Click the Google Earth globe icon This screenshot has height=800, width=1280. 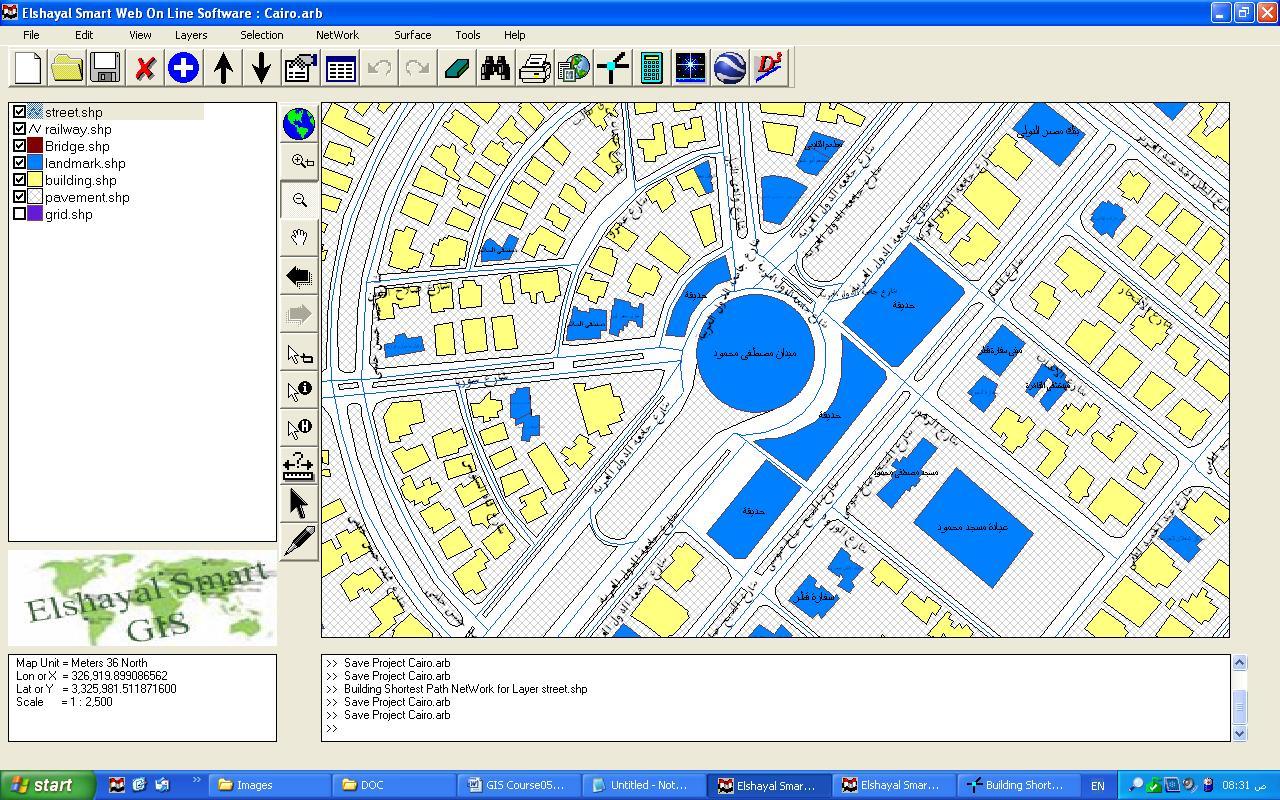[x=730, y=68]
